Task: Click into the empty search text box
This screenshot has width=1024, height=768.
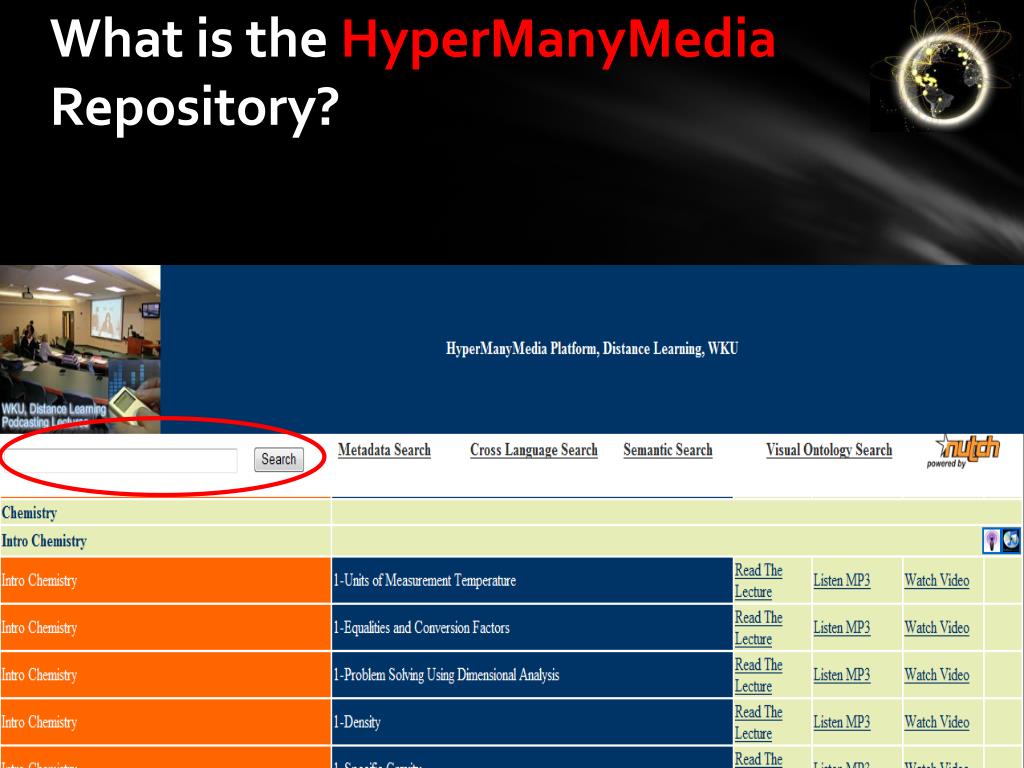Action: point(120,460)
